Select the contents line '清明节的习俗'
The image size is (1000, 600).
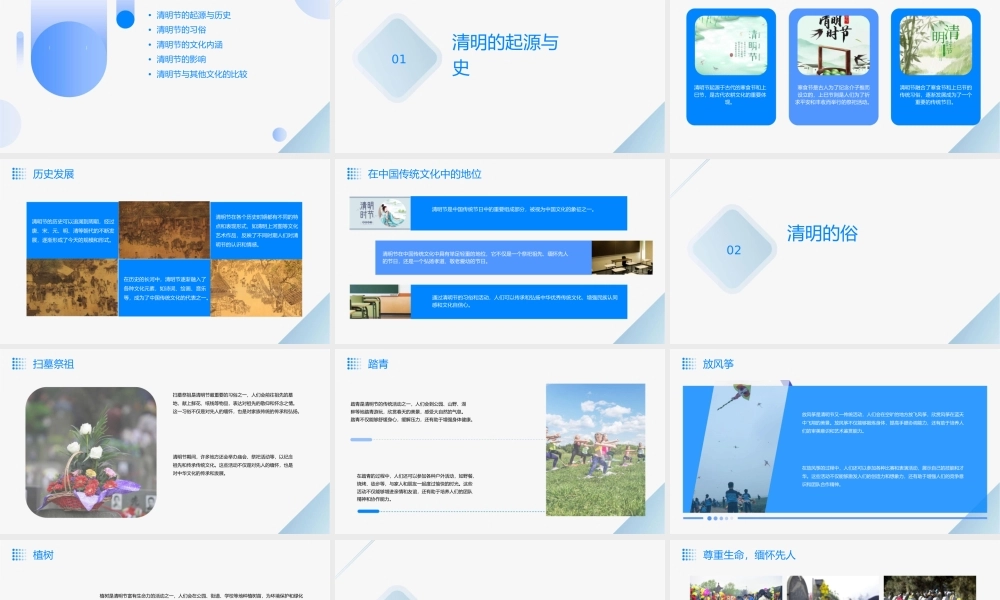(x=181, y=29)
